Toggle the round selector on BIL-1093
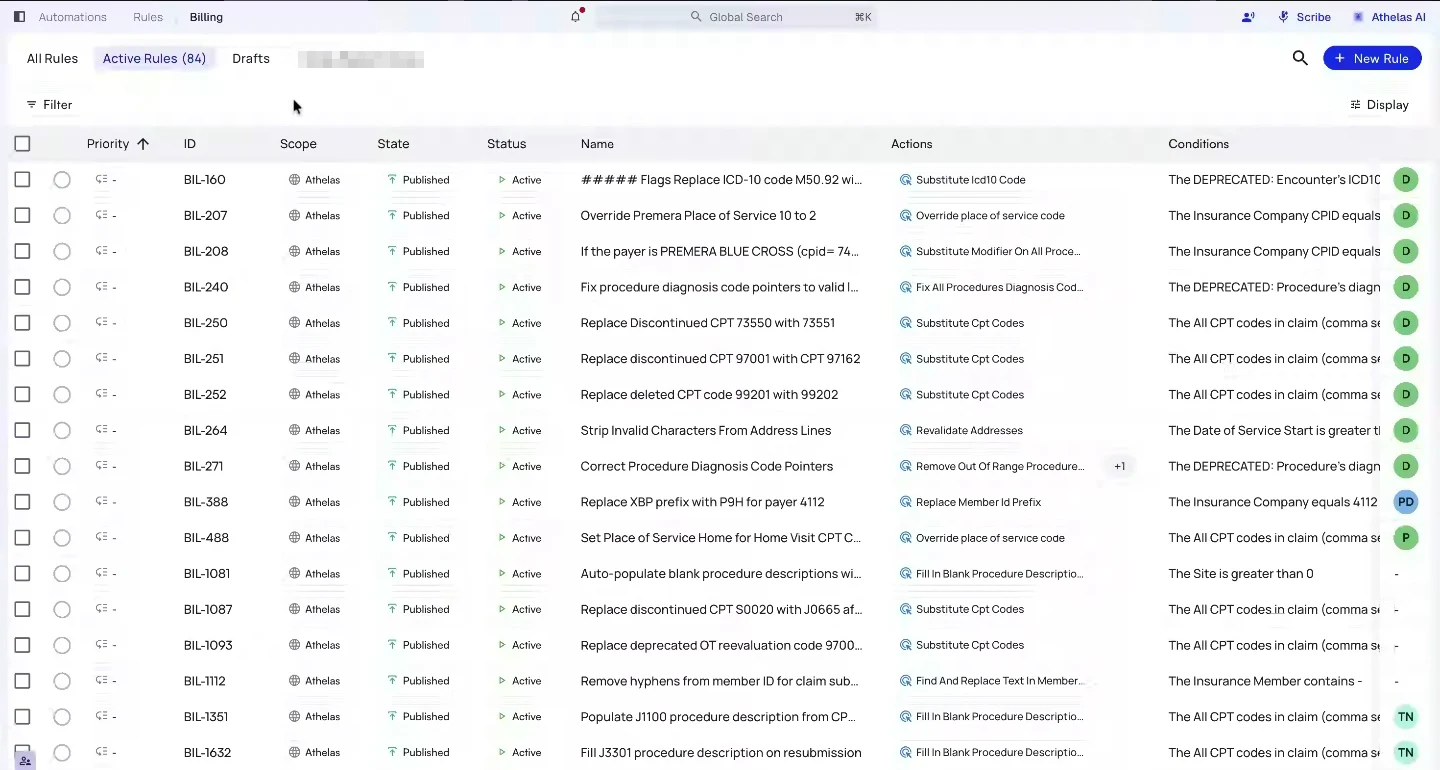The width and height of the screenshot is (1440, 770). tap(62, 645)
